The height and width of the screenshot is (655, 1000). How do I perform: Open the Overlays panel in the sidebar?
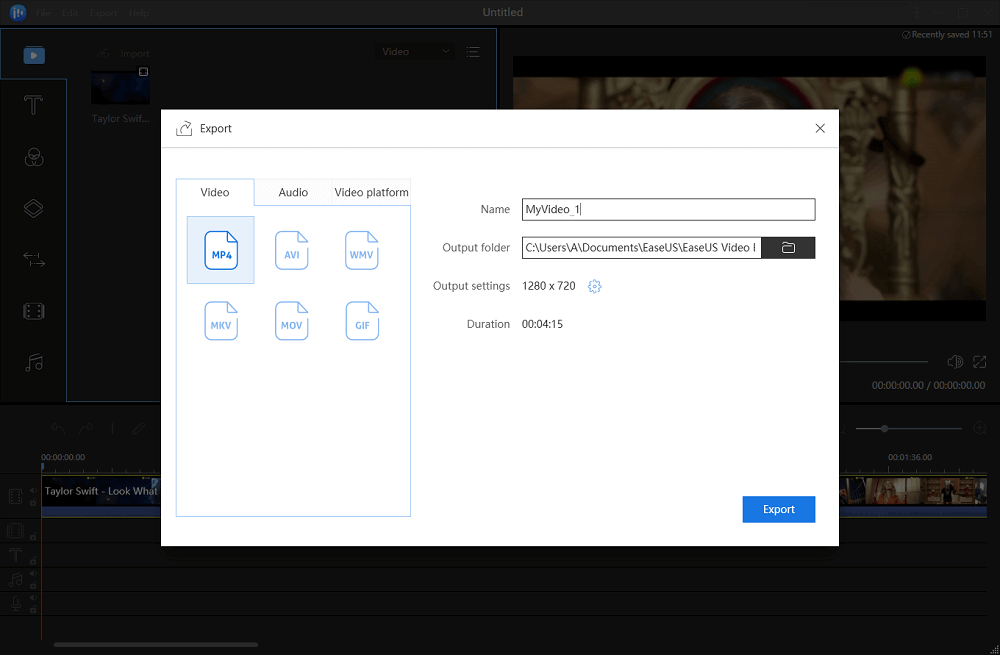pos(33,207)
